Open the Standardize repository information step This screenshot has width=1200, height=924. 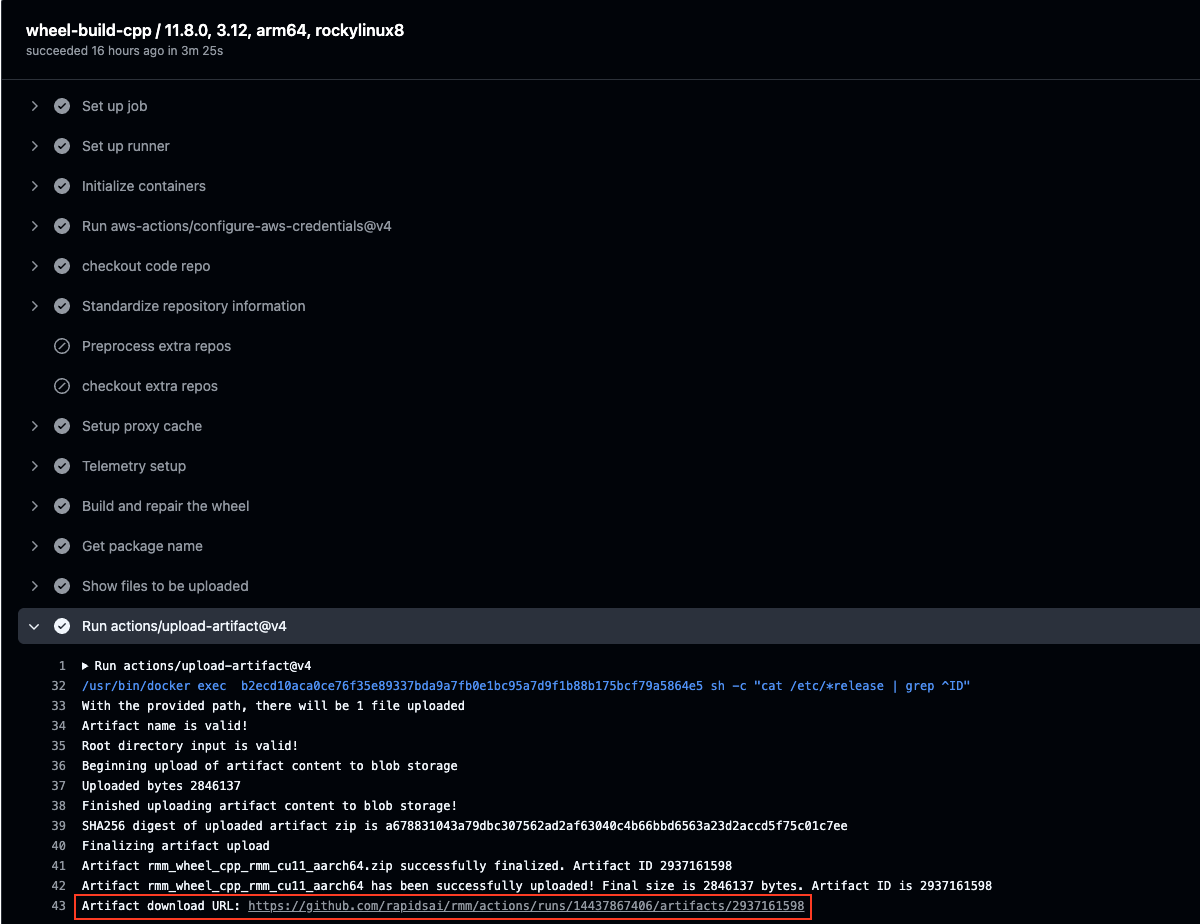click(193, 306)
